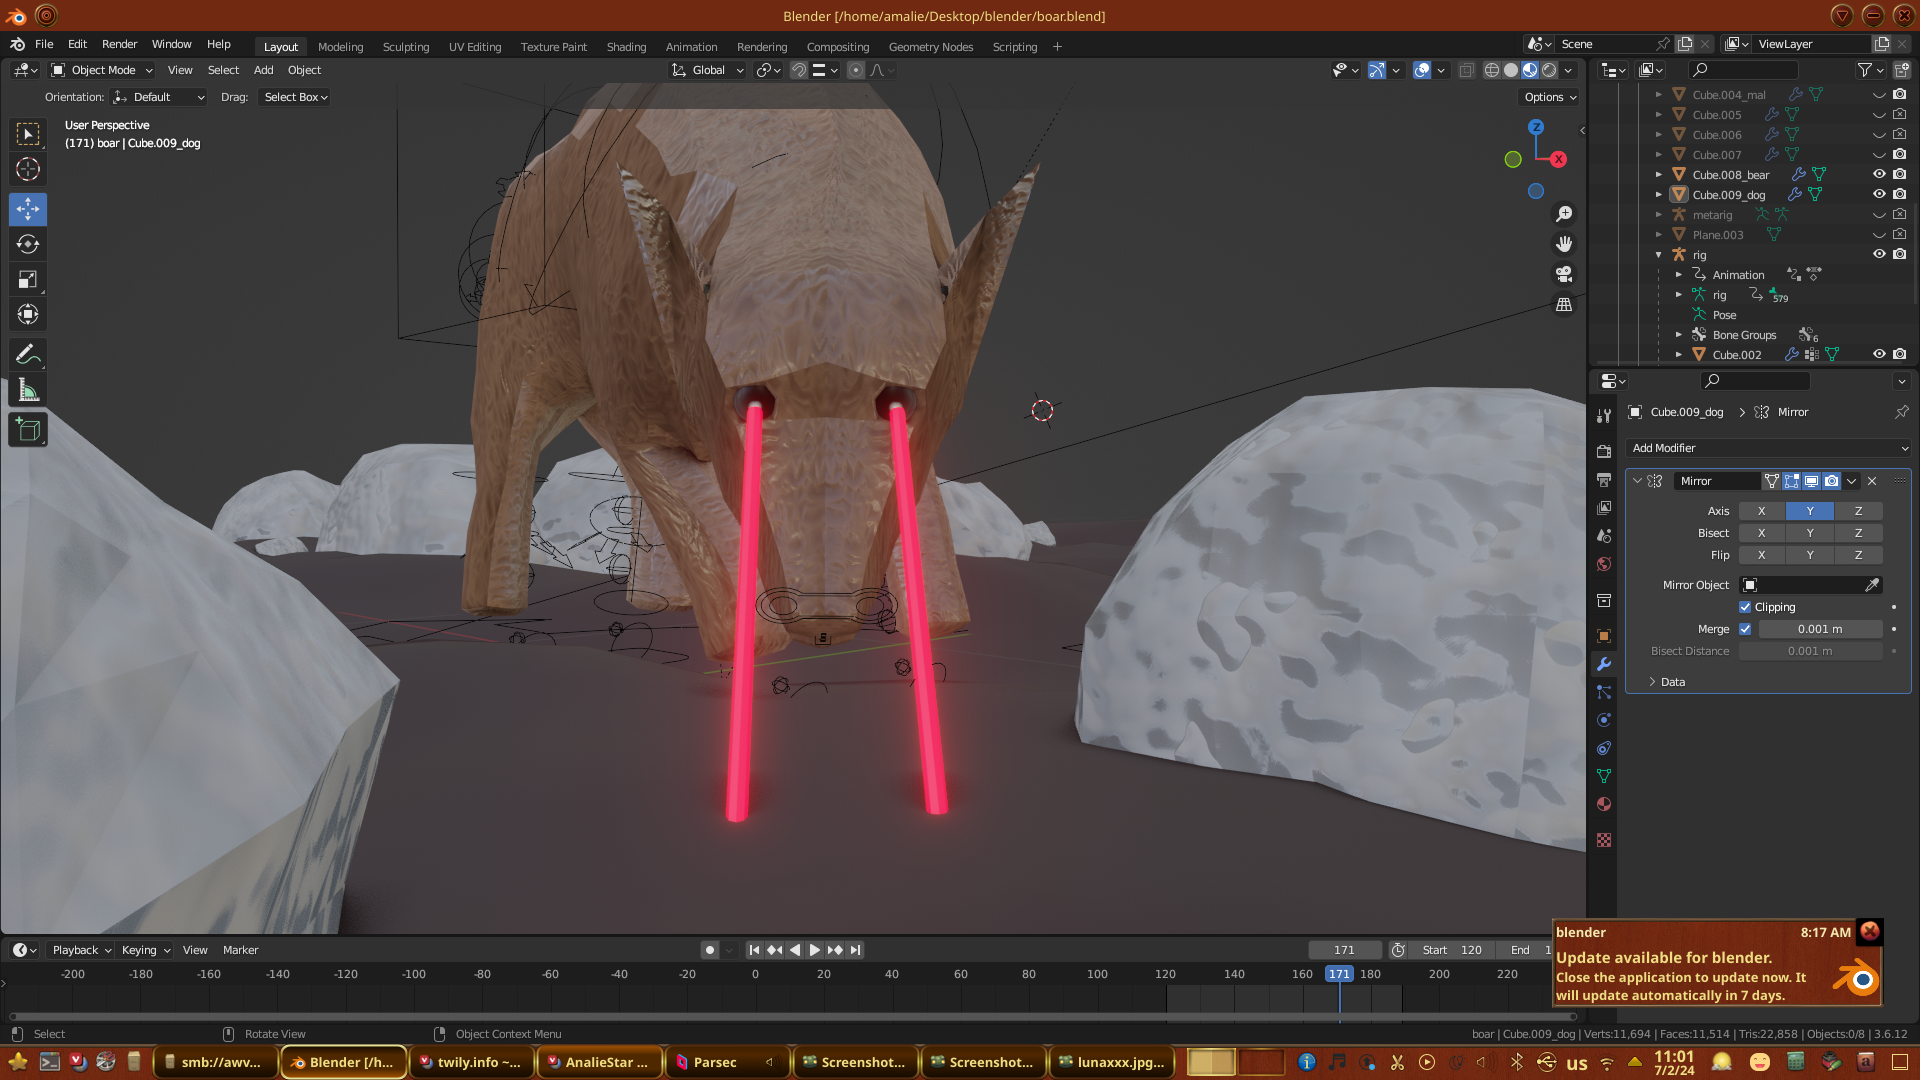Activate the Annotate pencil tool

[28, 354]
